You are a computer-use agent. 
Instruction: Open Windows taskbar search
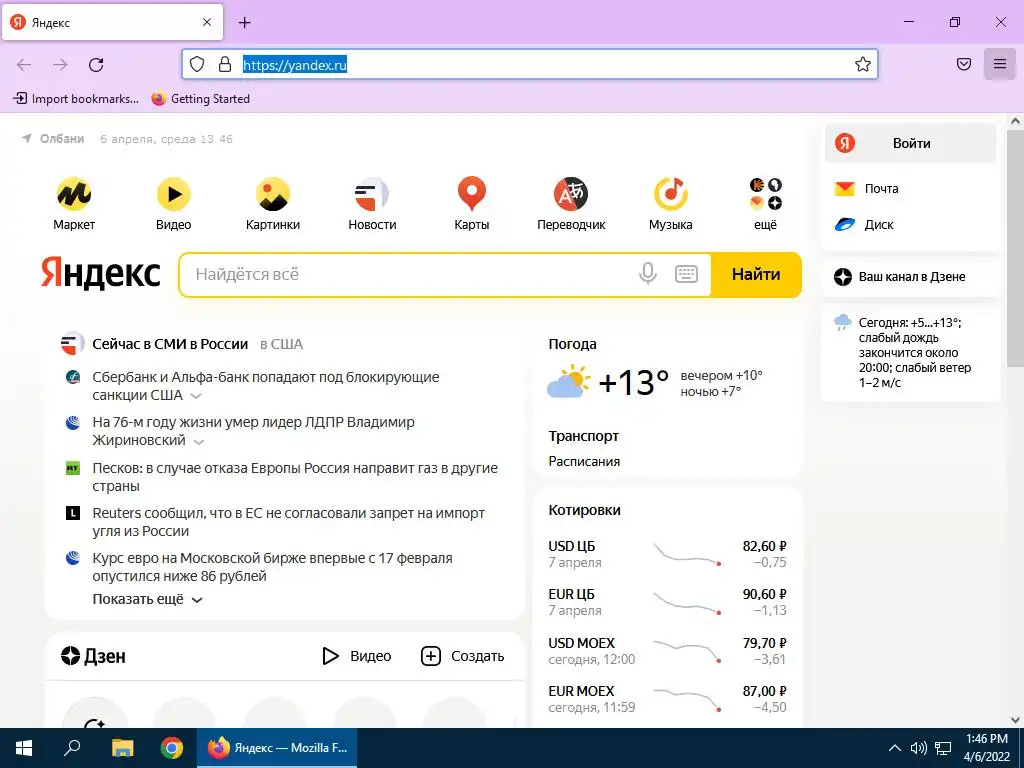pos(72,748)
